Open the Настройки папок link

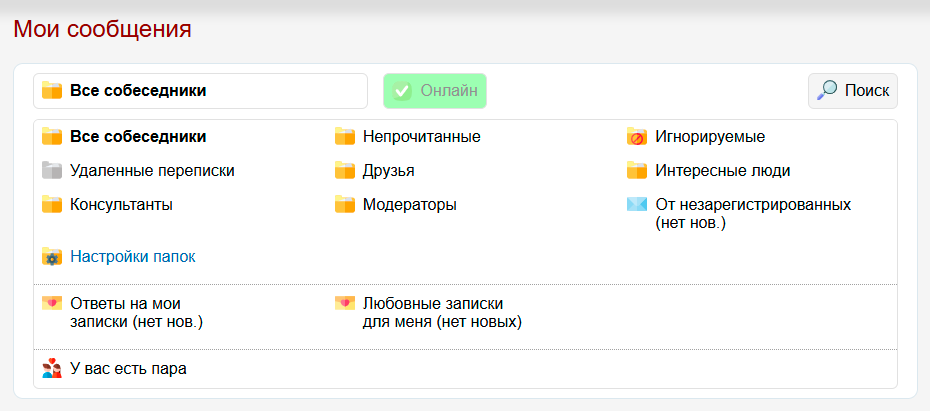tap(133, 257)
